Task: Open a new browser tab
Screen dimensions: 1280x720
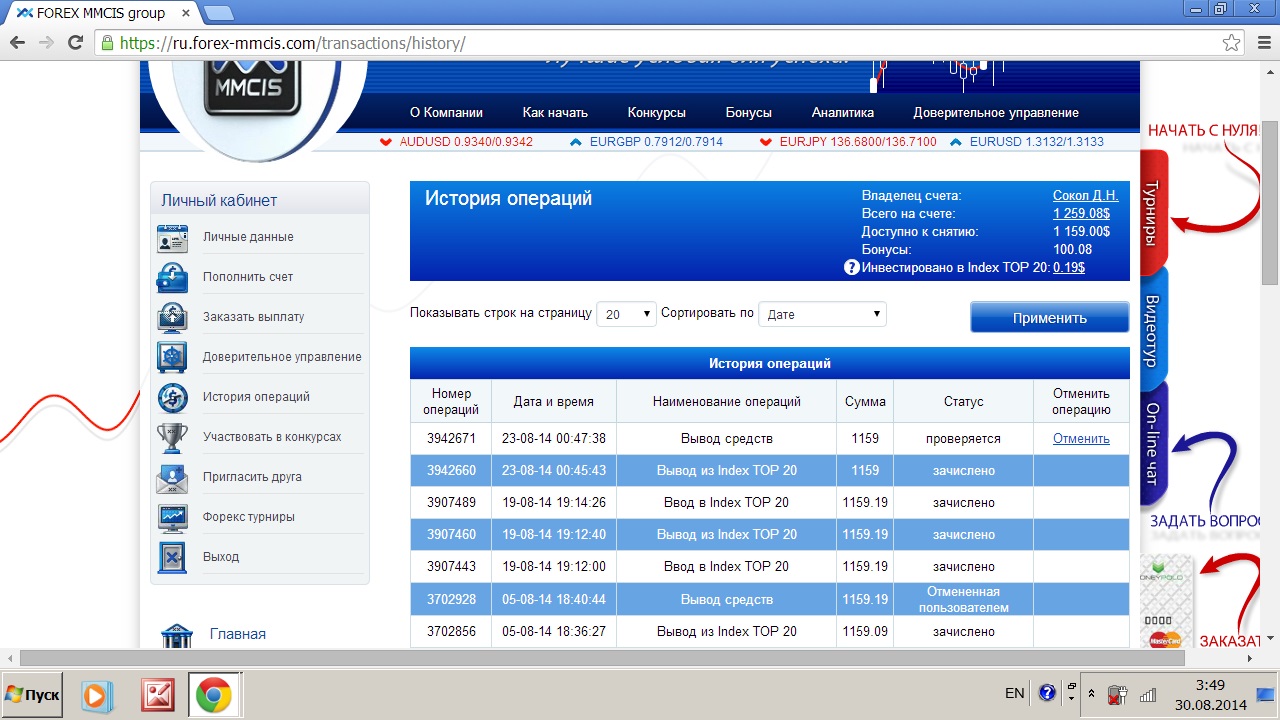Action: [218, 13]
